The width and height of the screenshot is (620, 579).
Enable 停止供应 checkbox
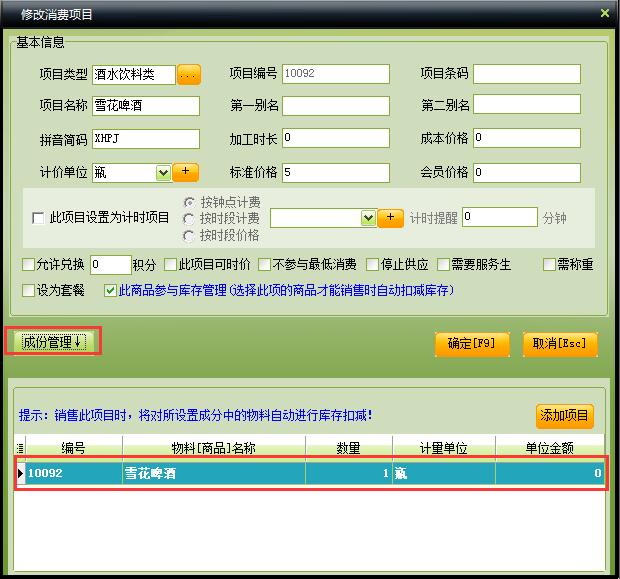pos(372,264)
